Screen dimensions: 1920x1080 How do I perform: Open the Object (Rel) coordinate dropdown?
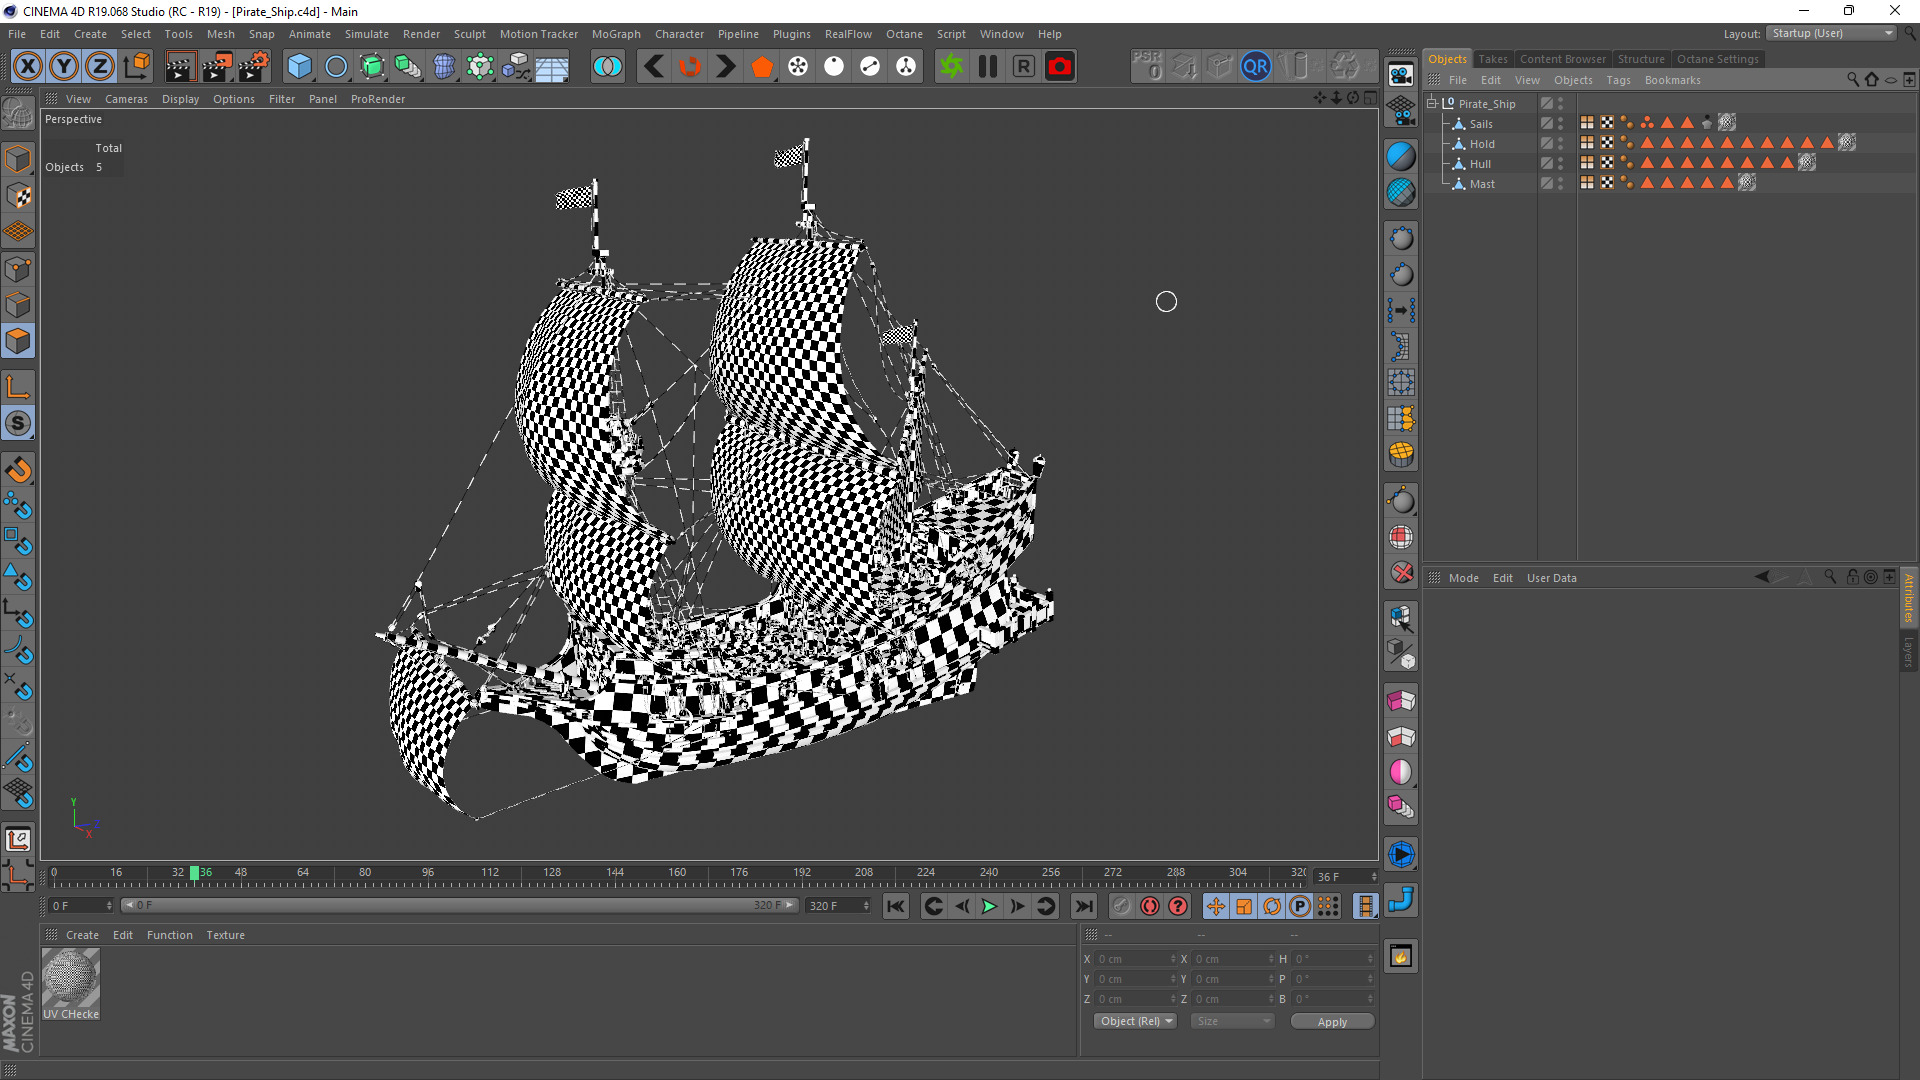(x=1135, y=1021)
